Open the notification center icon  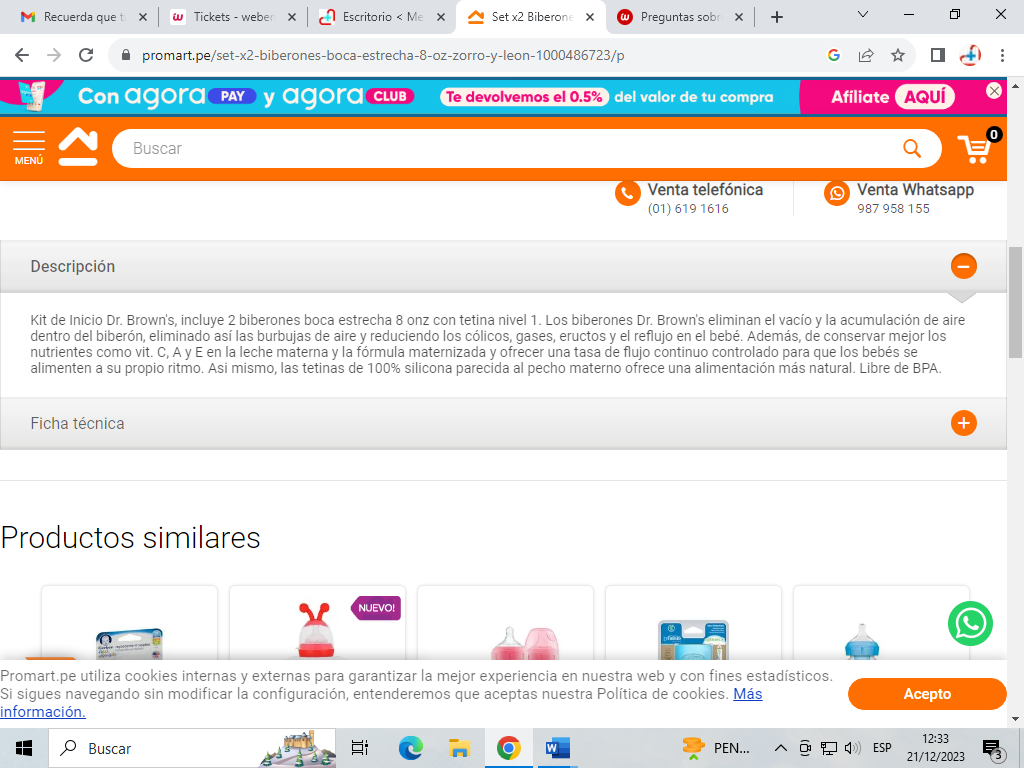point(993,749)
